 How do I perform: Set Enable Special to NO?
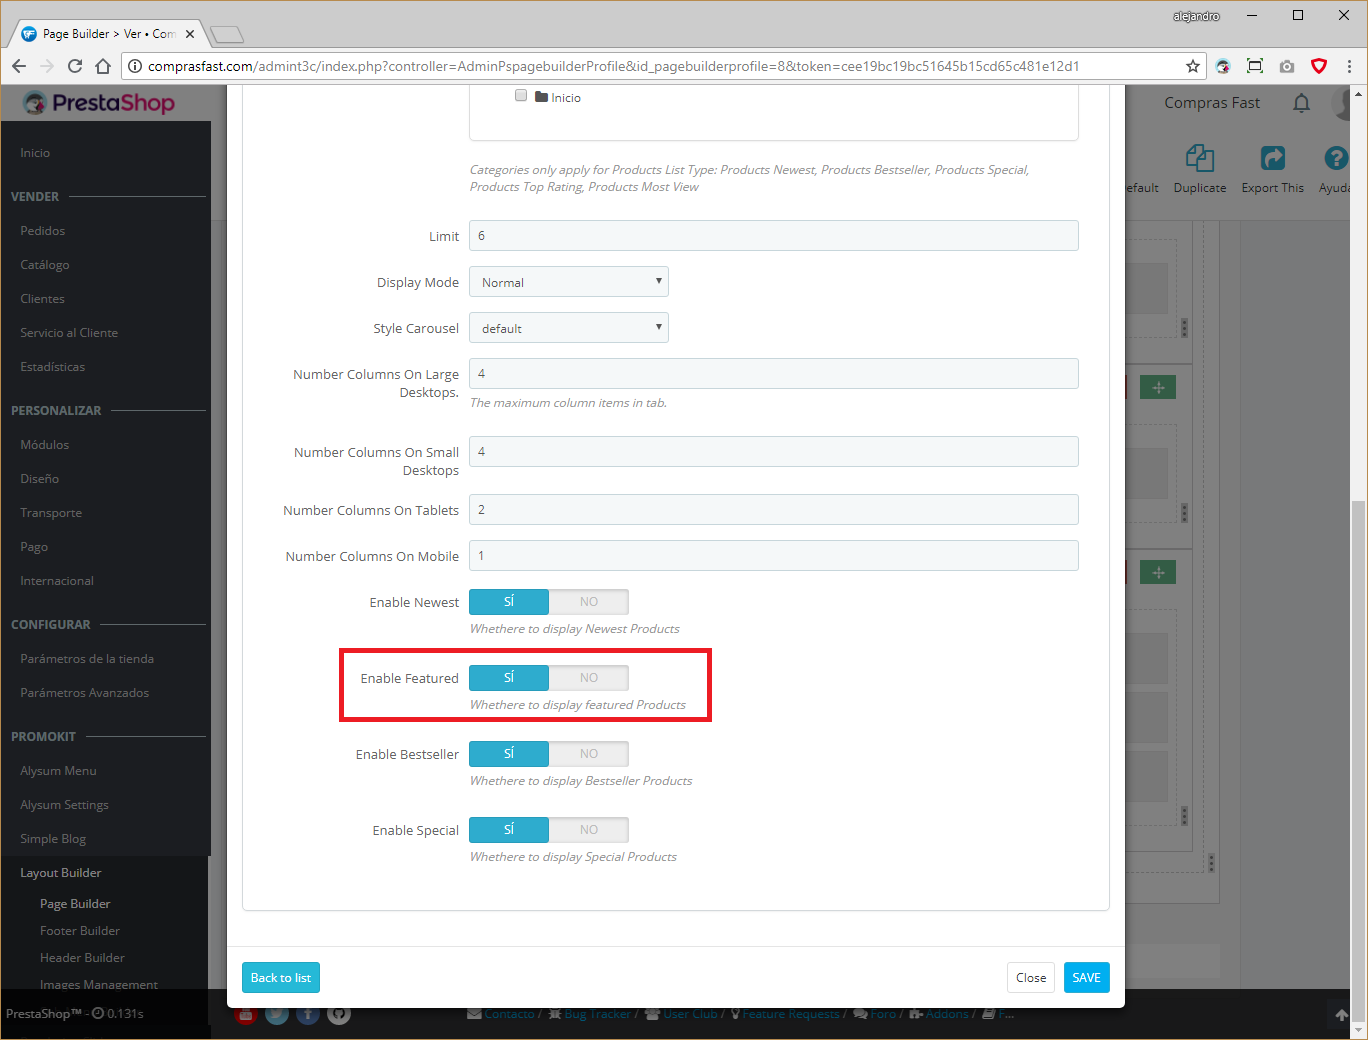[x=589, y=830]
